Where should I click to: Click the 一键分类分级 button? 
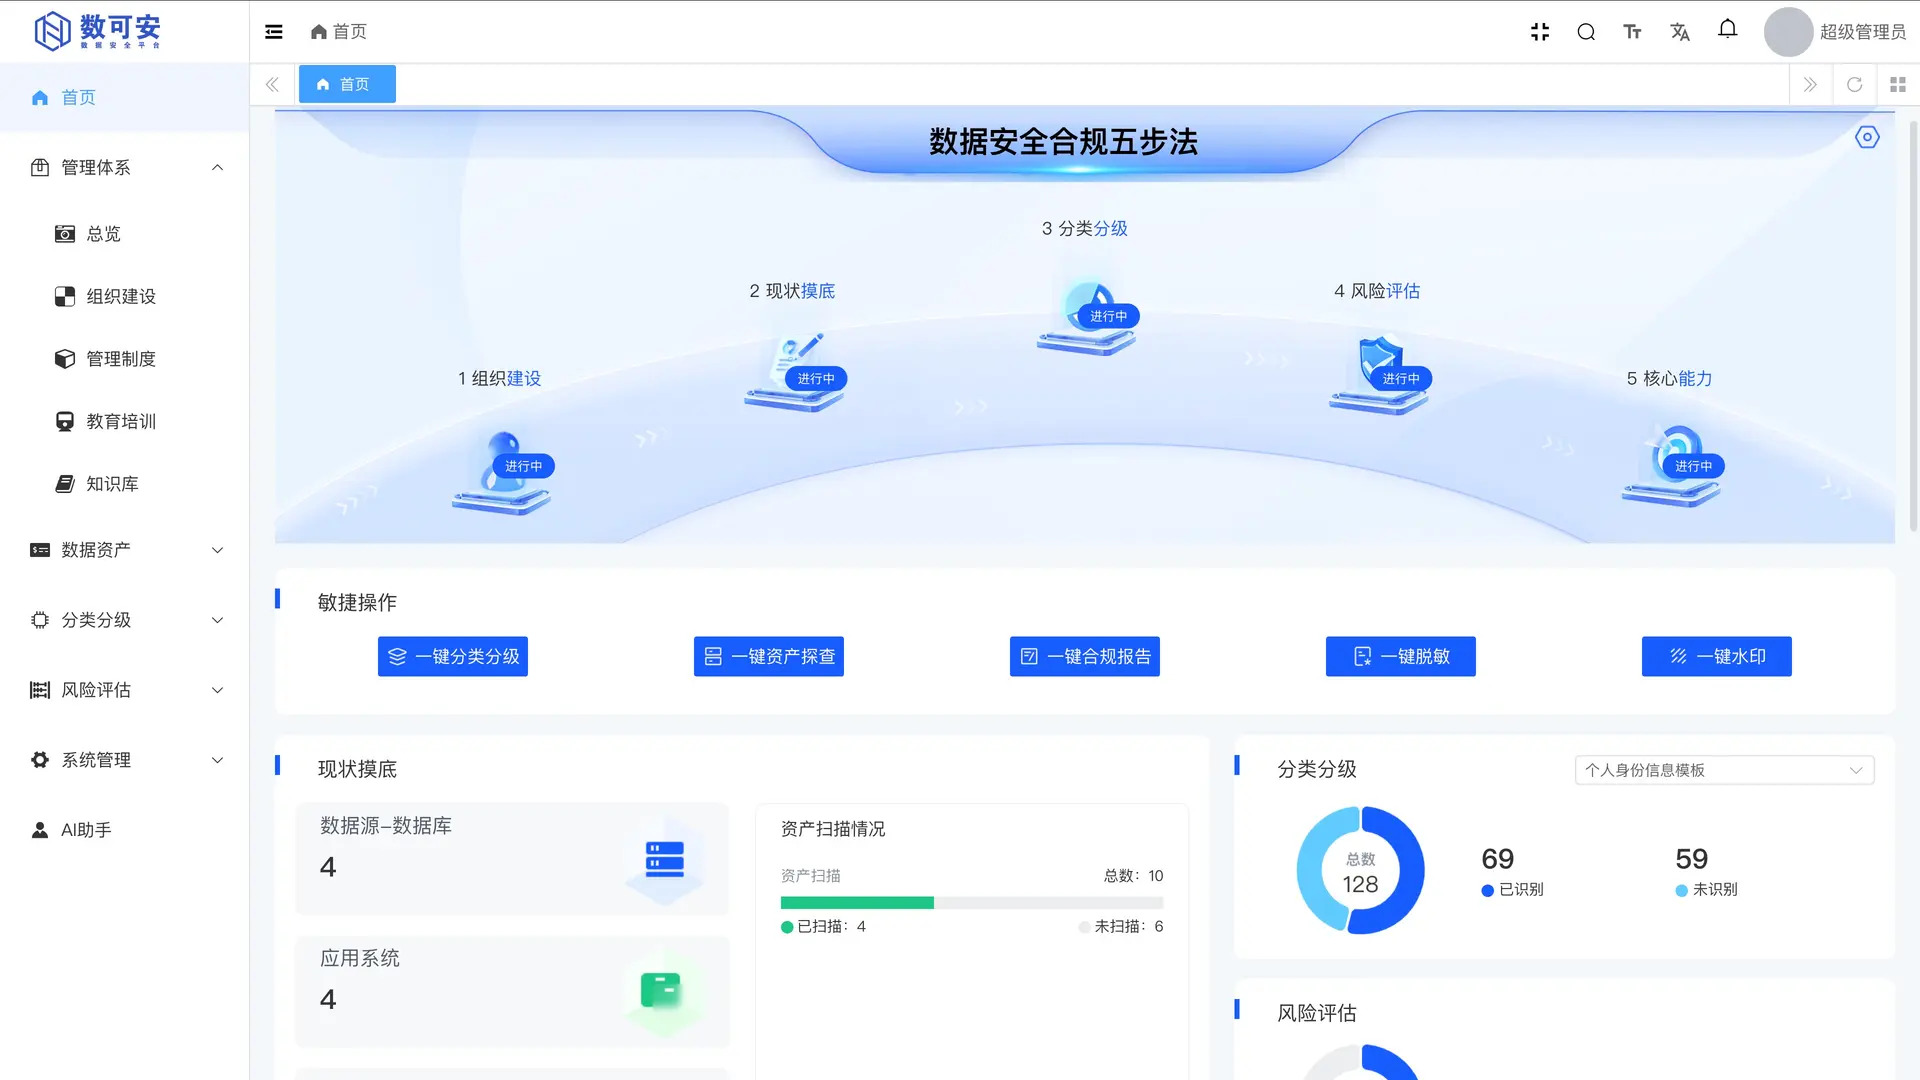point(453,657)
